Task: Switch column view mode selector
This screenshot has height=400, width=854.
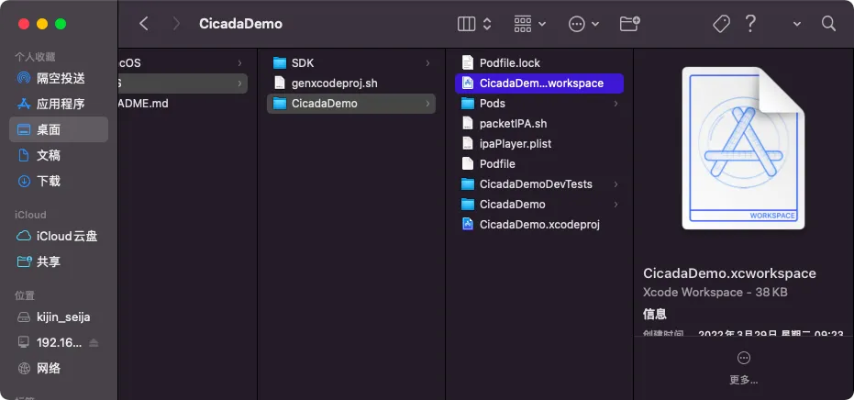Action: (474, 23)
